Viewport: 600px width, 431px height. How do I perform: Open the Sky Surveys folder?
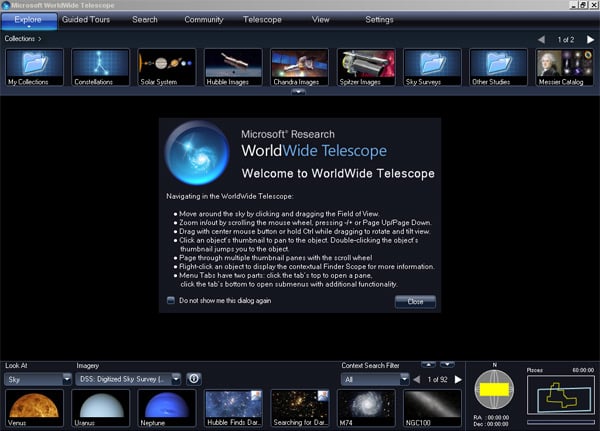click(432, 67)
